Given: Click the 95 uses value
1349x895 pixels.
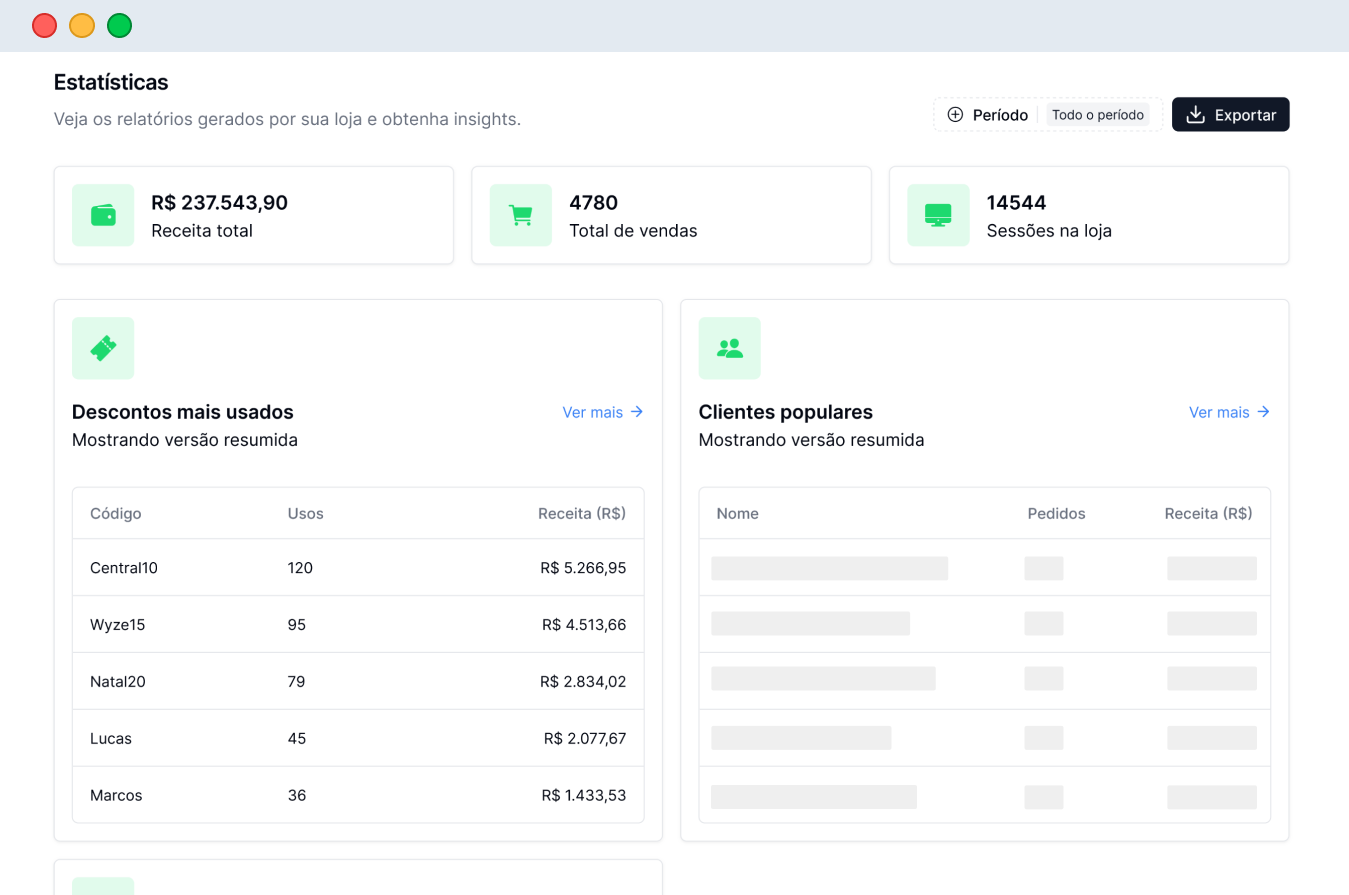Looking at the screenshot, I should [297, 625].
